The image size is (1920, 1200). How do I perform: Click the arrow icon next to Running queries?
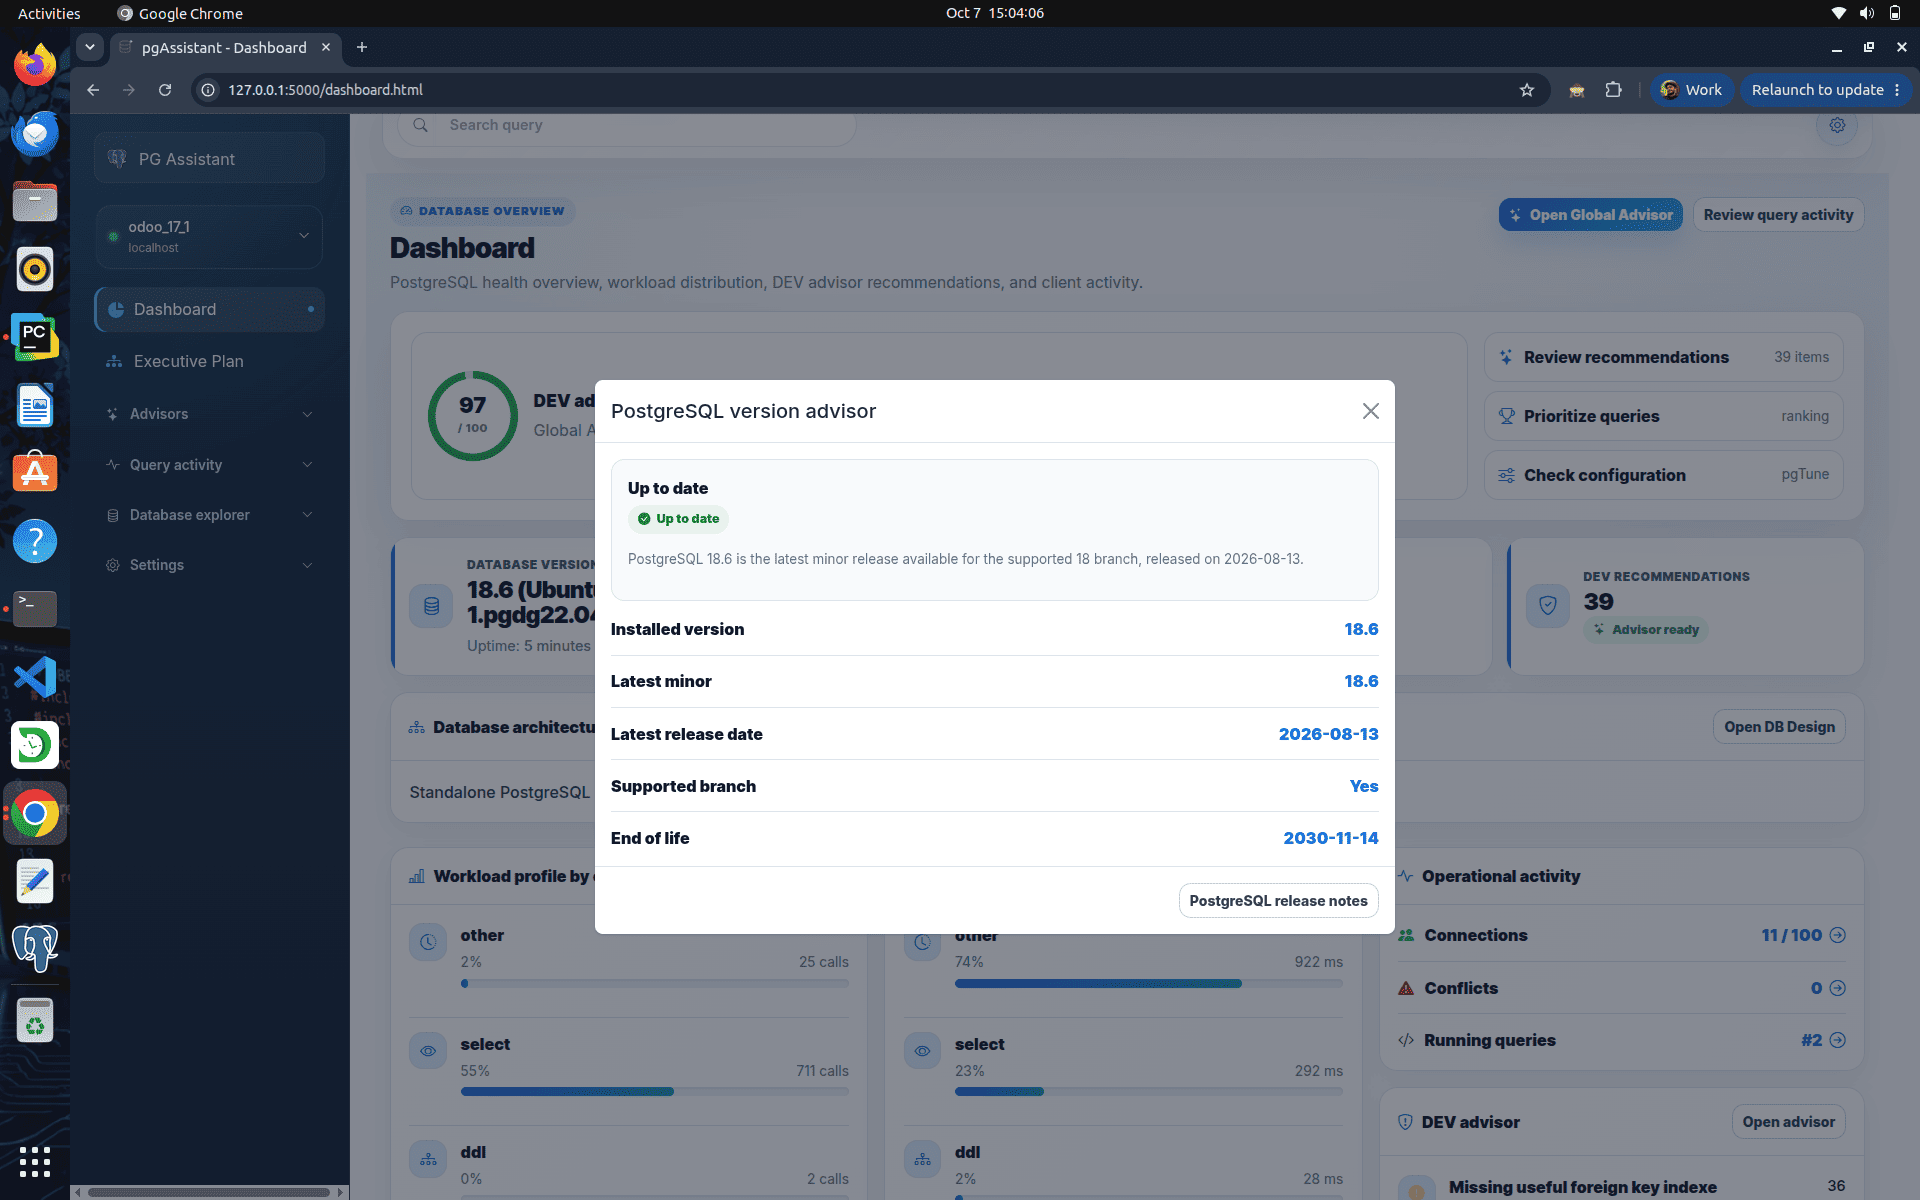click(1837, 1040)
